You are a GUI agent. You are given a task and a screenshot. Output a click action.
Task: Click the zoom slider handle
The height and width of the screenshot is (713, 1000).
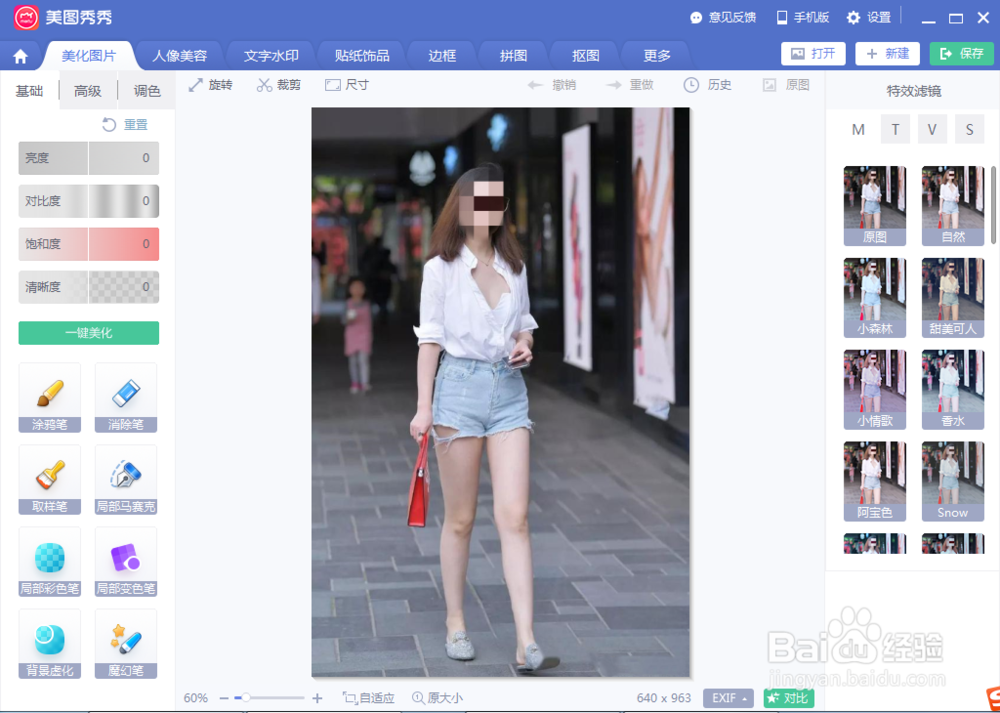click(x=246, y=698)
